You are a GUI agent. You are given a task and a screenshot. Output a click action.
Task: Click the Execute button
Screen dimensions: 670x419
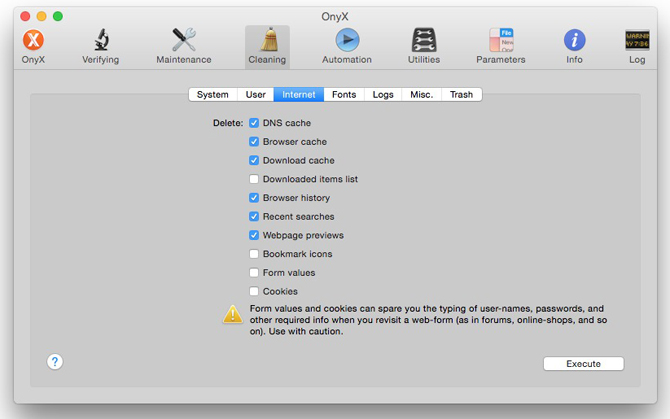tap(584, 363)
